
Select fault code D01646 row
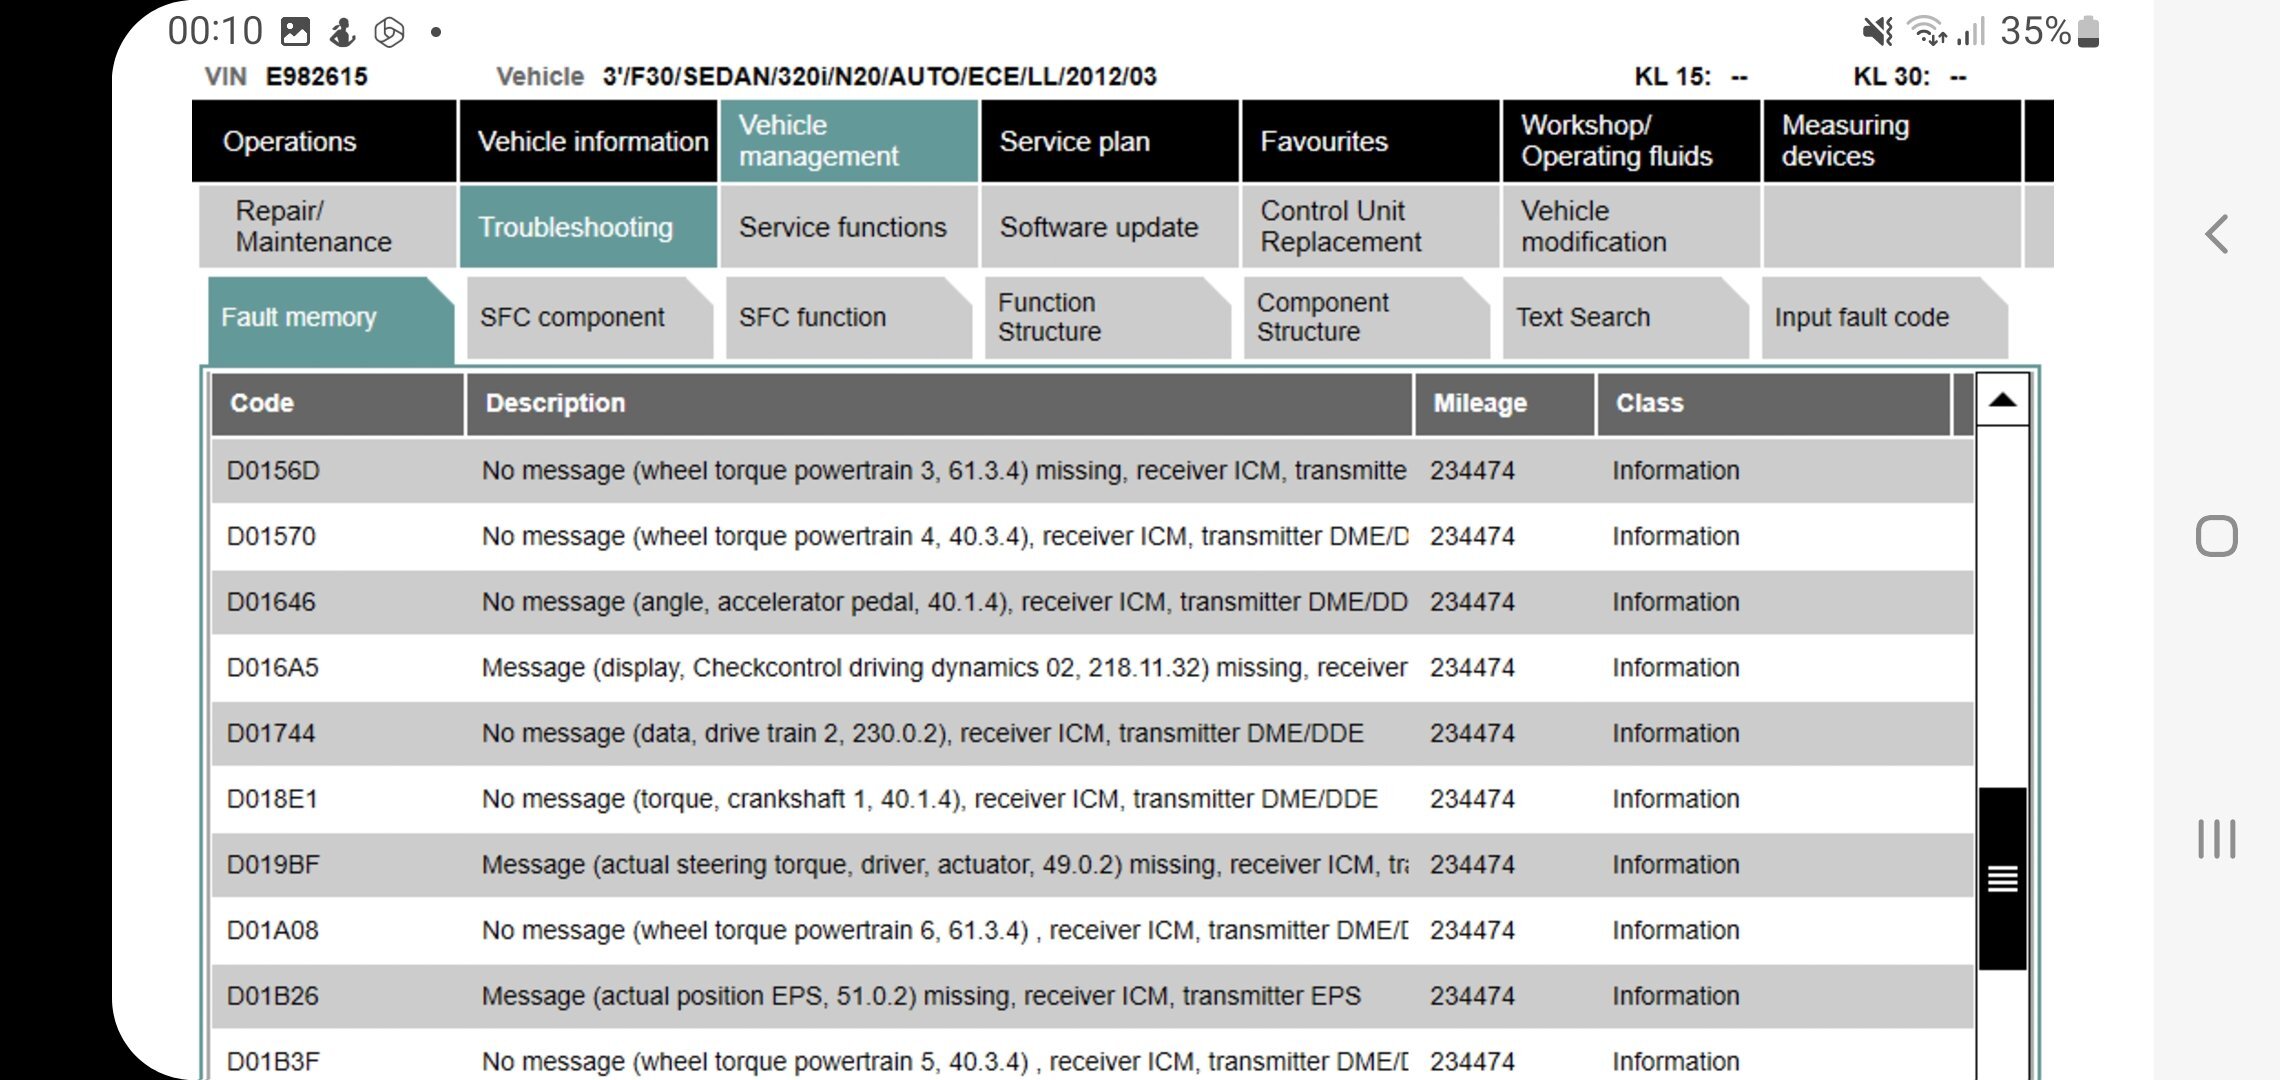coord(1092,602)
